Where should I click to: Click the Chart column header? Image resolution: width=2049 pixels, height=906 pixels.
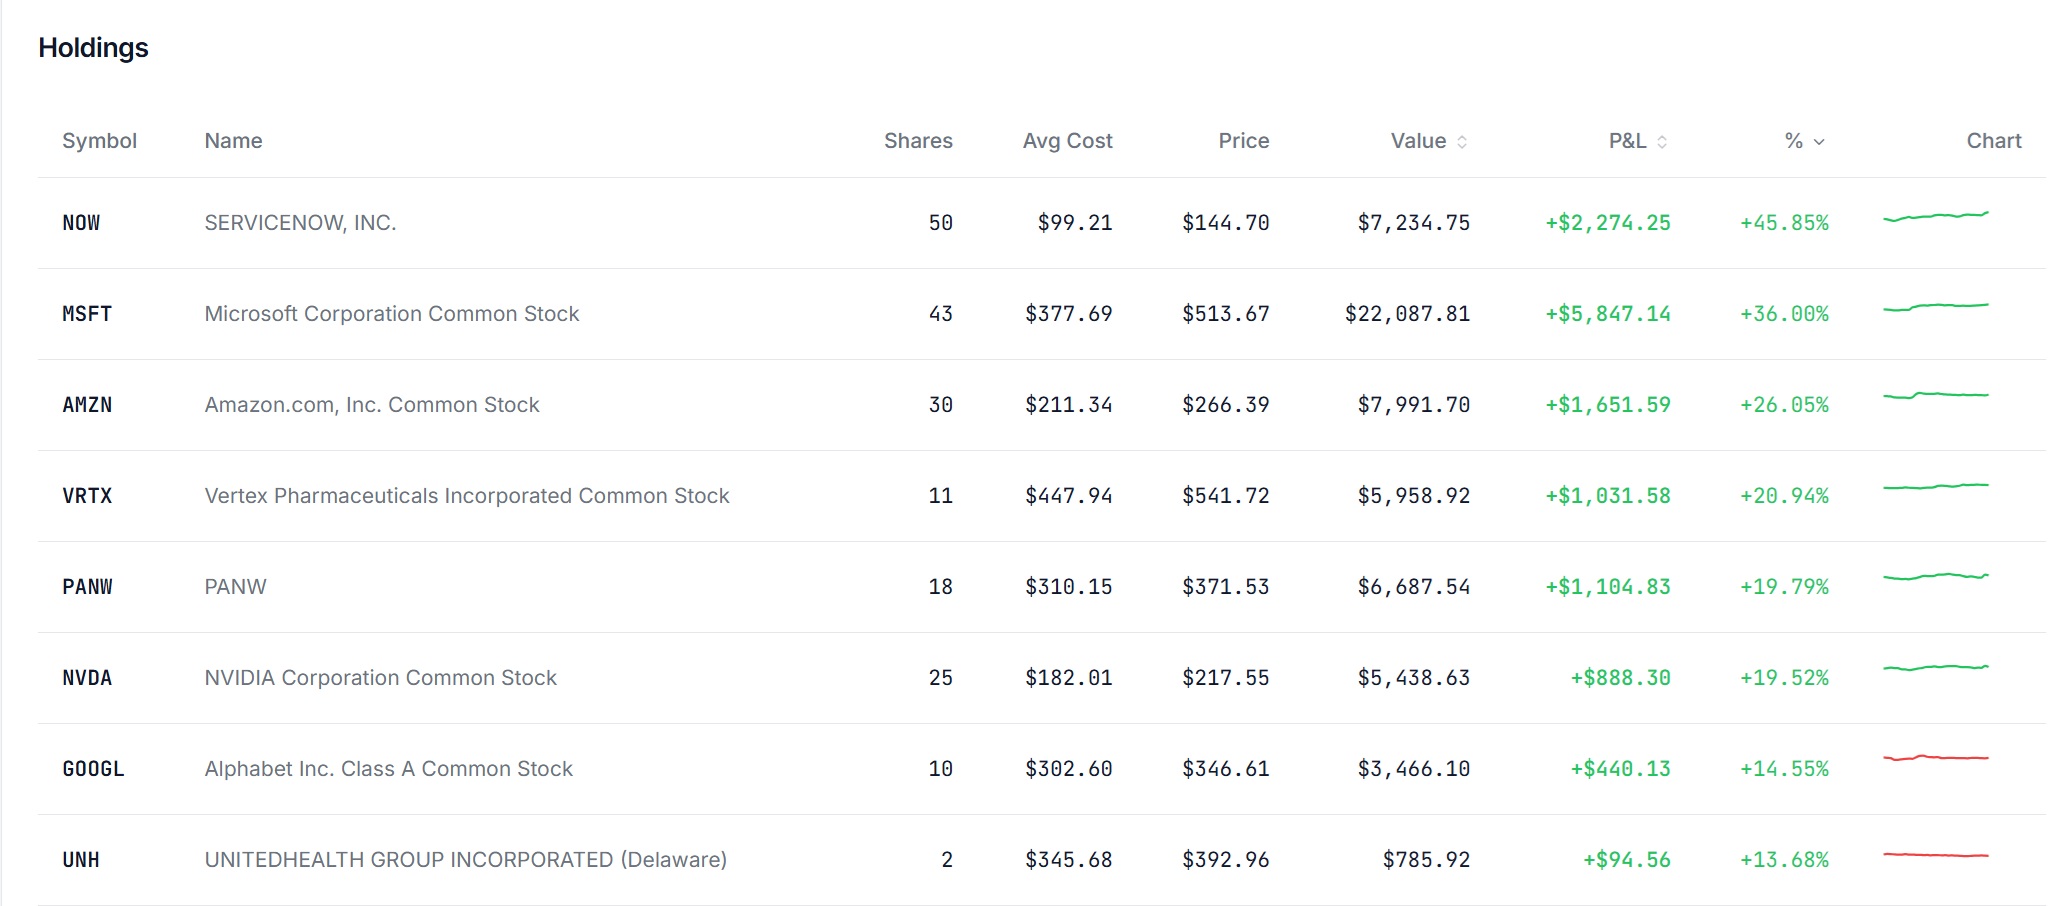point(1993,141)
